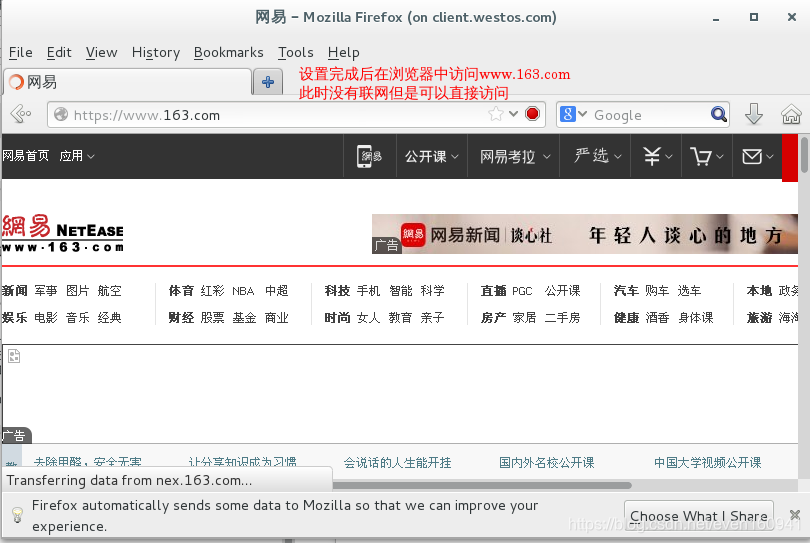This screenshot has height=543, width=810.
Task: Open the yen payment icon menu
Action: (657, 156)
